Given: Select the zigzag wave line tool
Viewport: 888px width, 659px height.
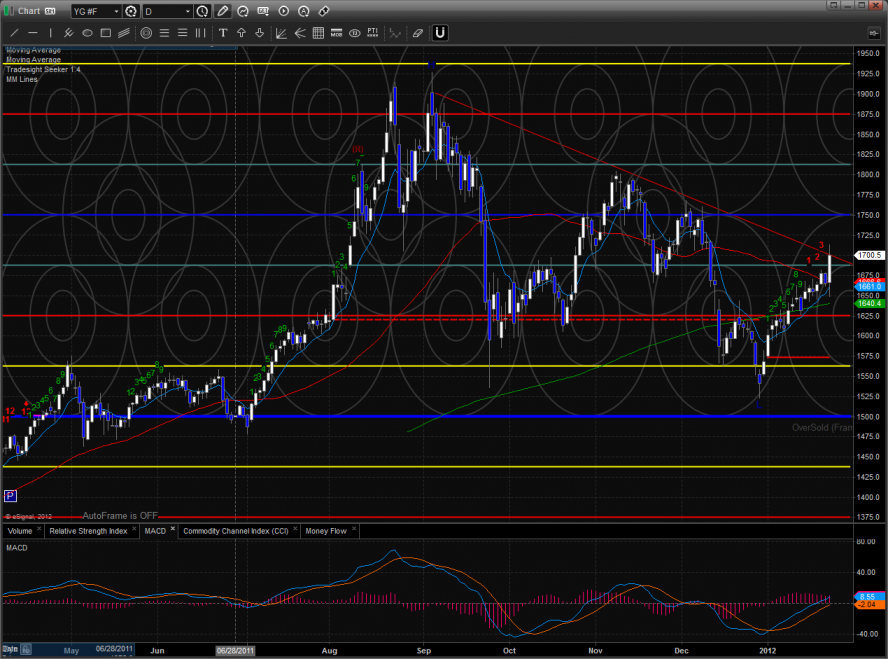Looking at the screenshot, I should coord(395,33).
